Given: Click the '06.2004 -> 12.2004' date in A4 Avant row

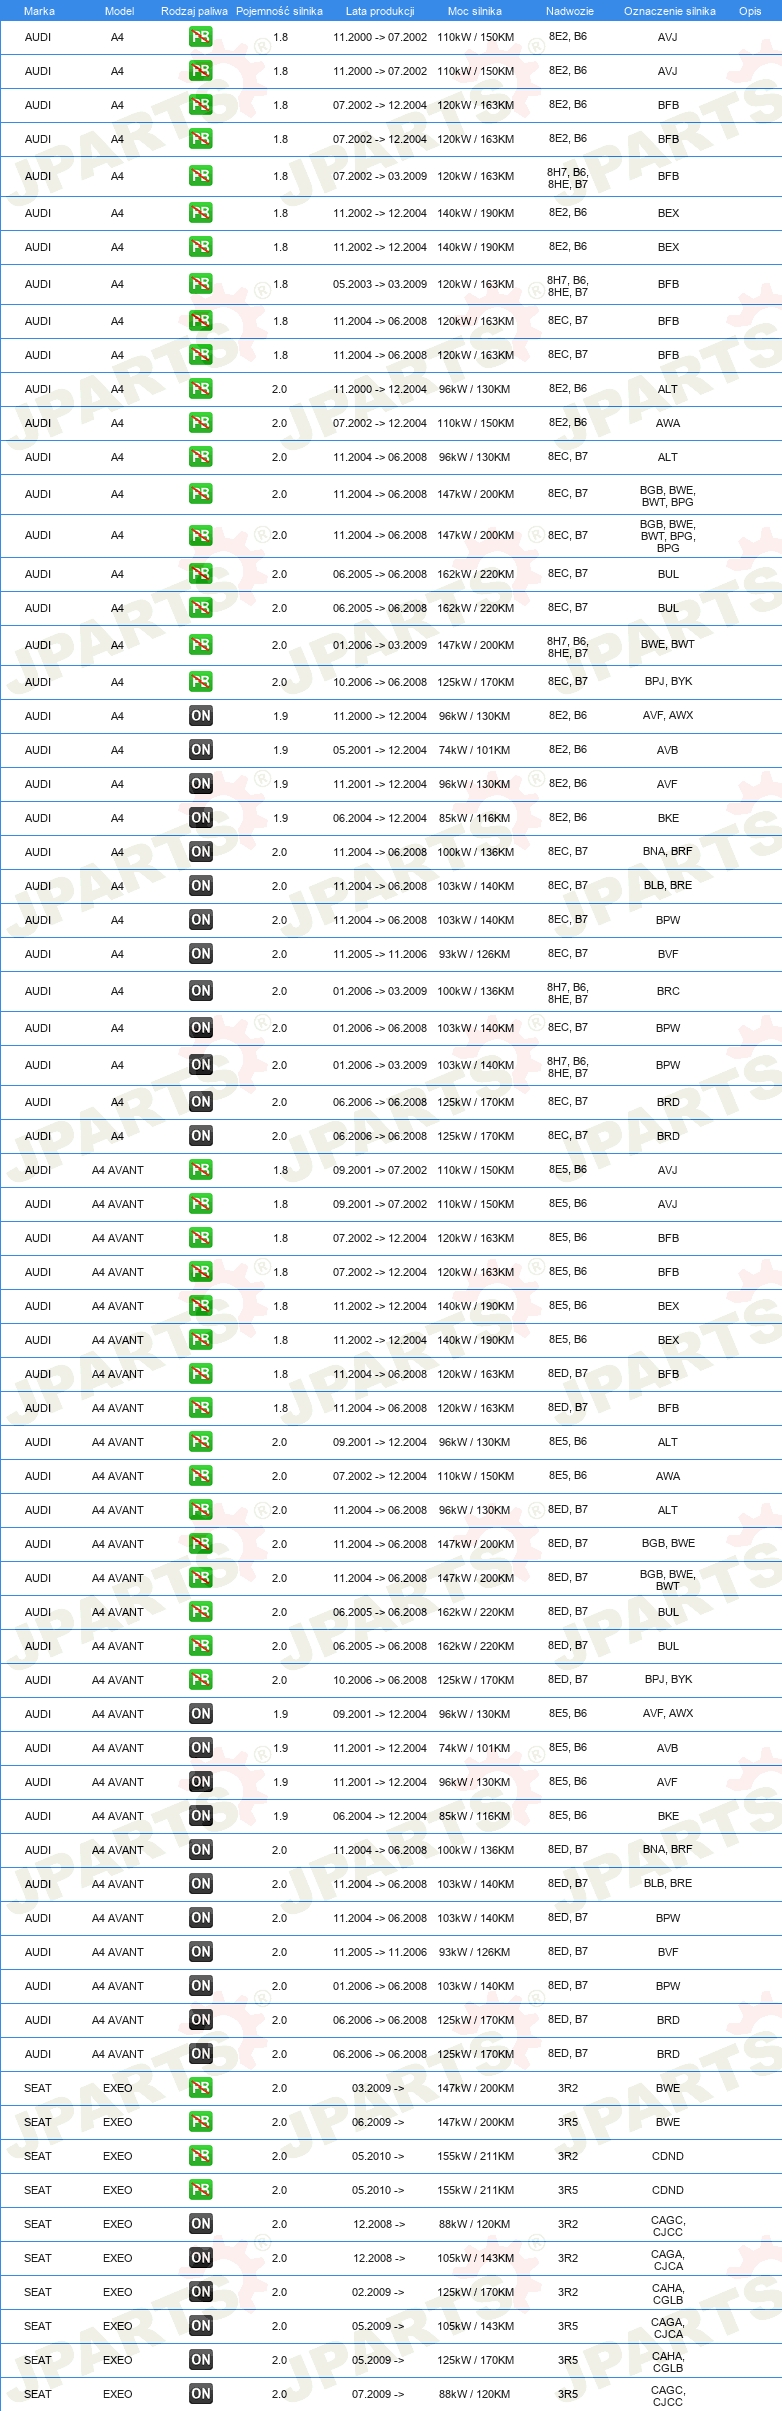Looking at the screenshot, I should (x=380, y=1816).
